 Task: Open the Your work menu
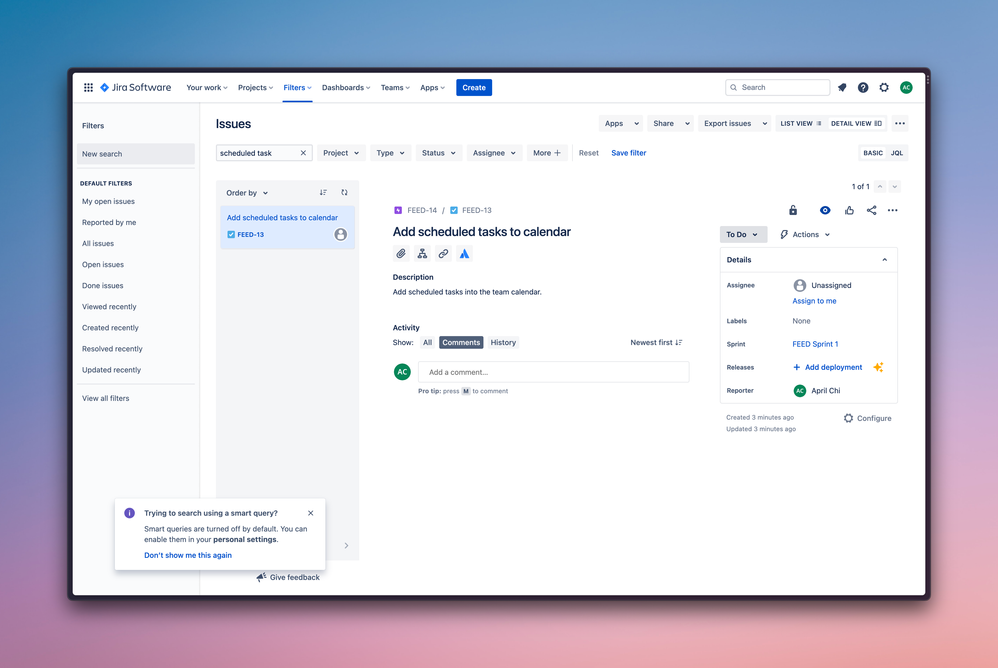point(207,88)
